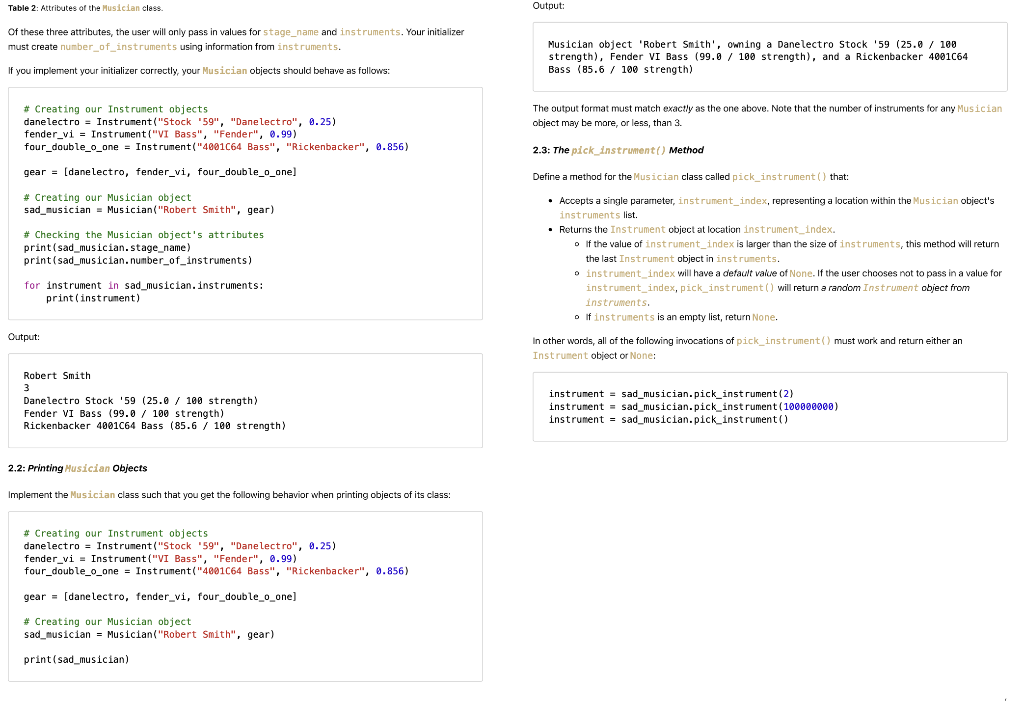The height and width of the screenshot is (701, 1024).
Task: Click the output line containing only '3'
Action: click(27, 388)
